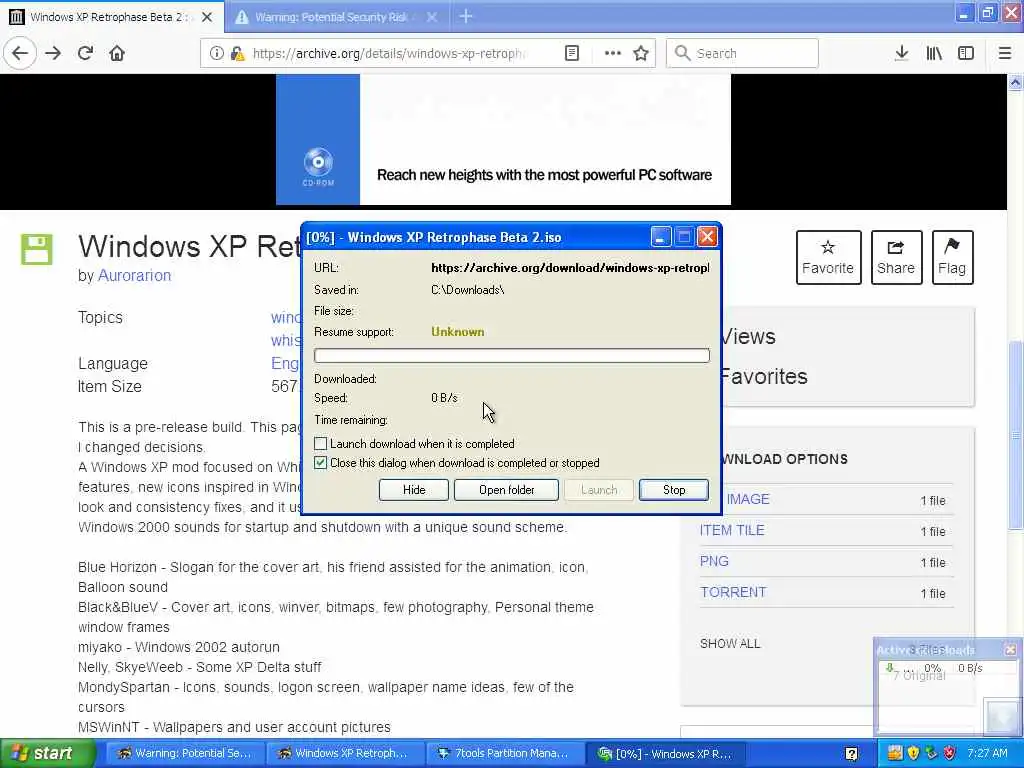Open the browser downloads arrow icon
The width and height of the screenshot is (1024, 768).
click(901, 53)
